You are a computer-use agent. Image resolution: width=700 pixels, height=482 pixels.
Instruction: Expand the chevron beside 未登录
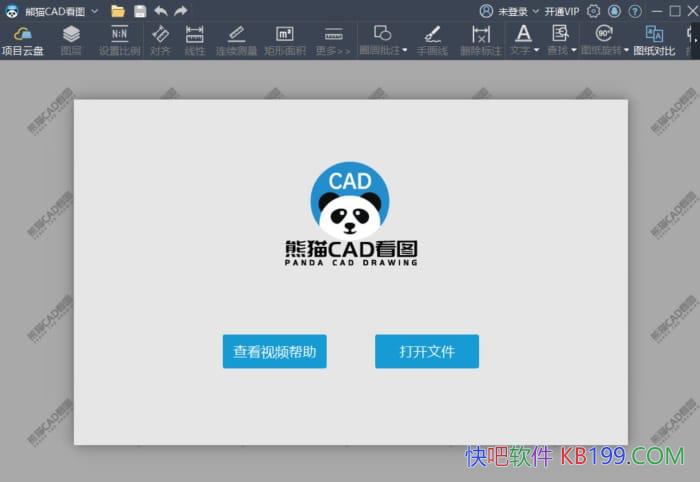tap(536, 11)
